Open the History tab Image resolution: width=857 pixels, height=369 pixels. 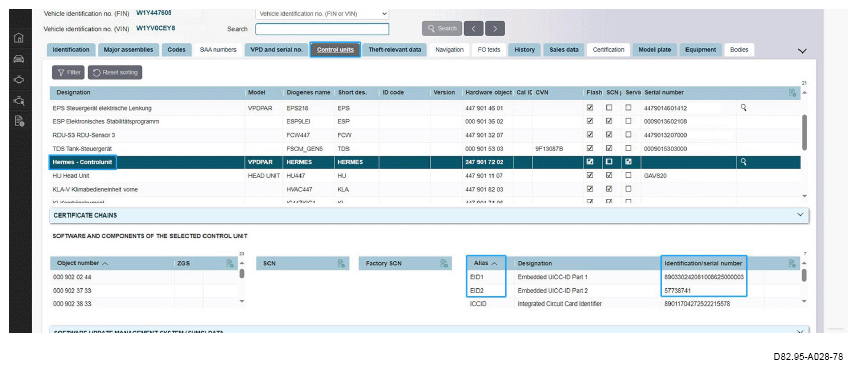coord(525,50)
